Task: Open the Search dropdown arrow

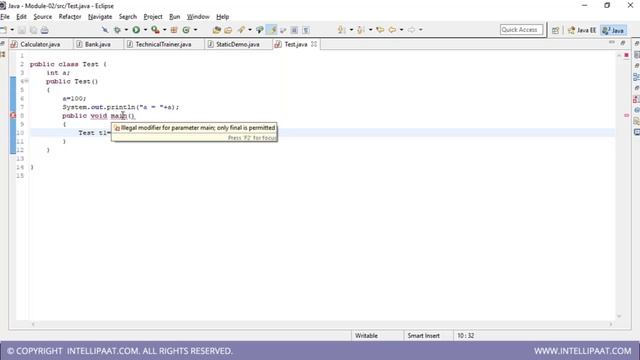Action: coord(250,30)
